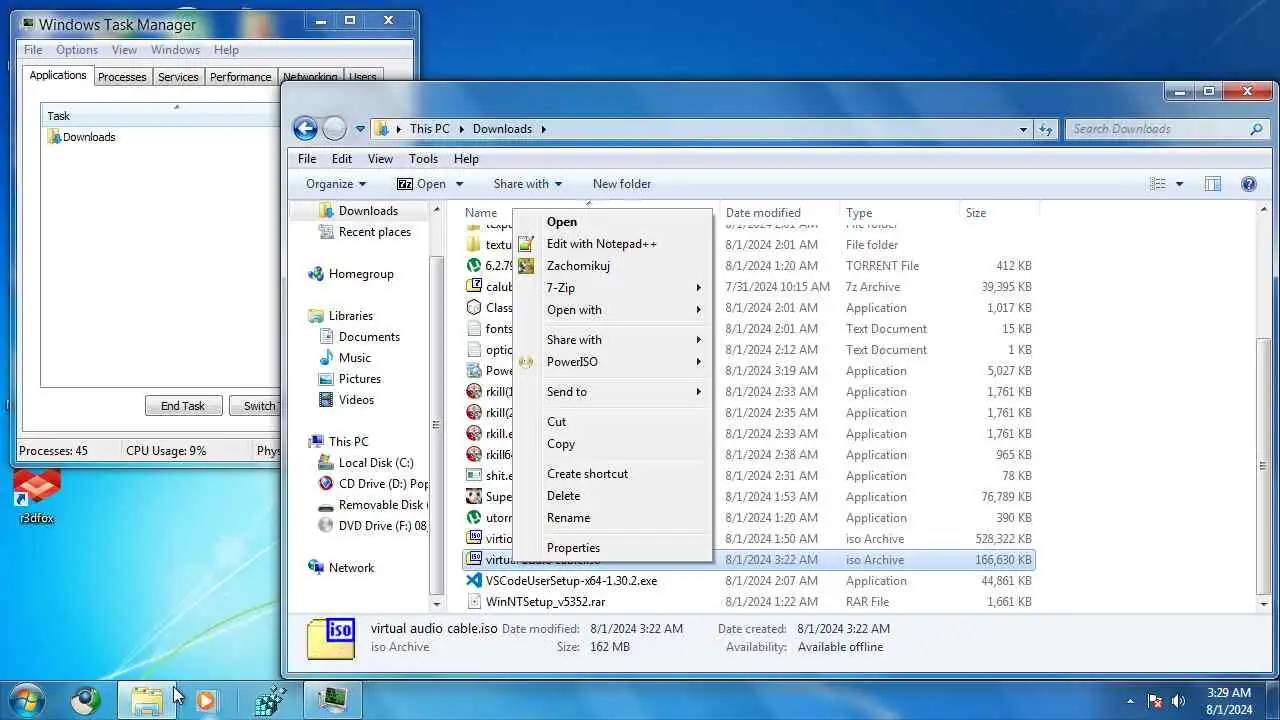Open Documents library

click(369, 337)
